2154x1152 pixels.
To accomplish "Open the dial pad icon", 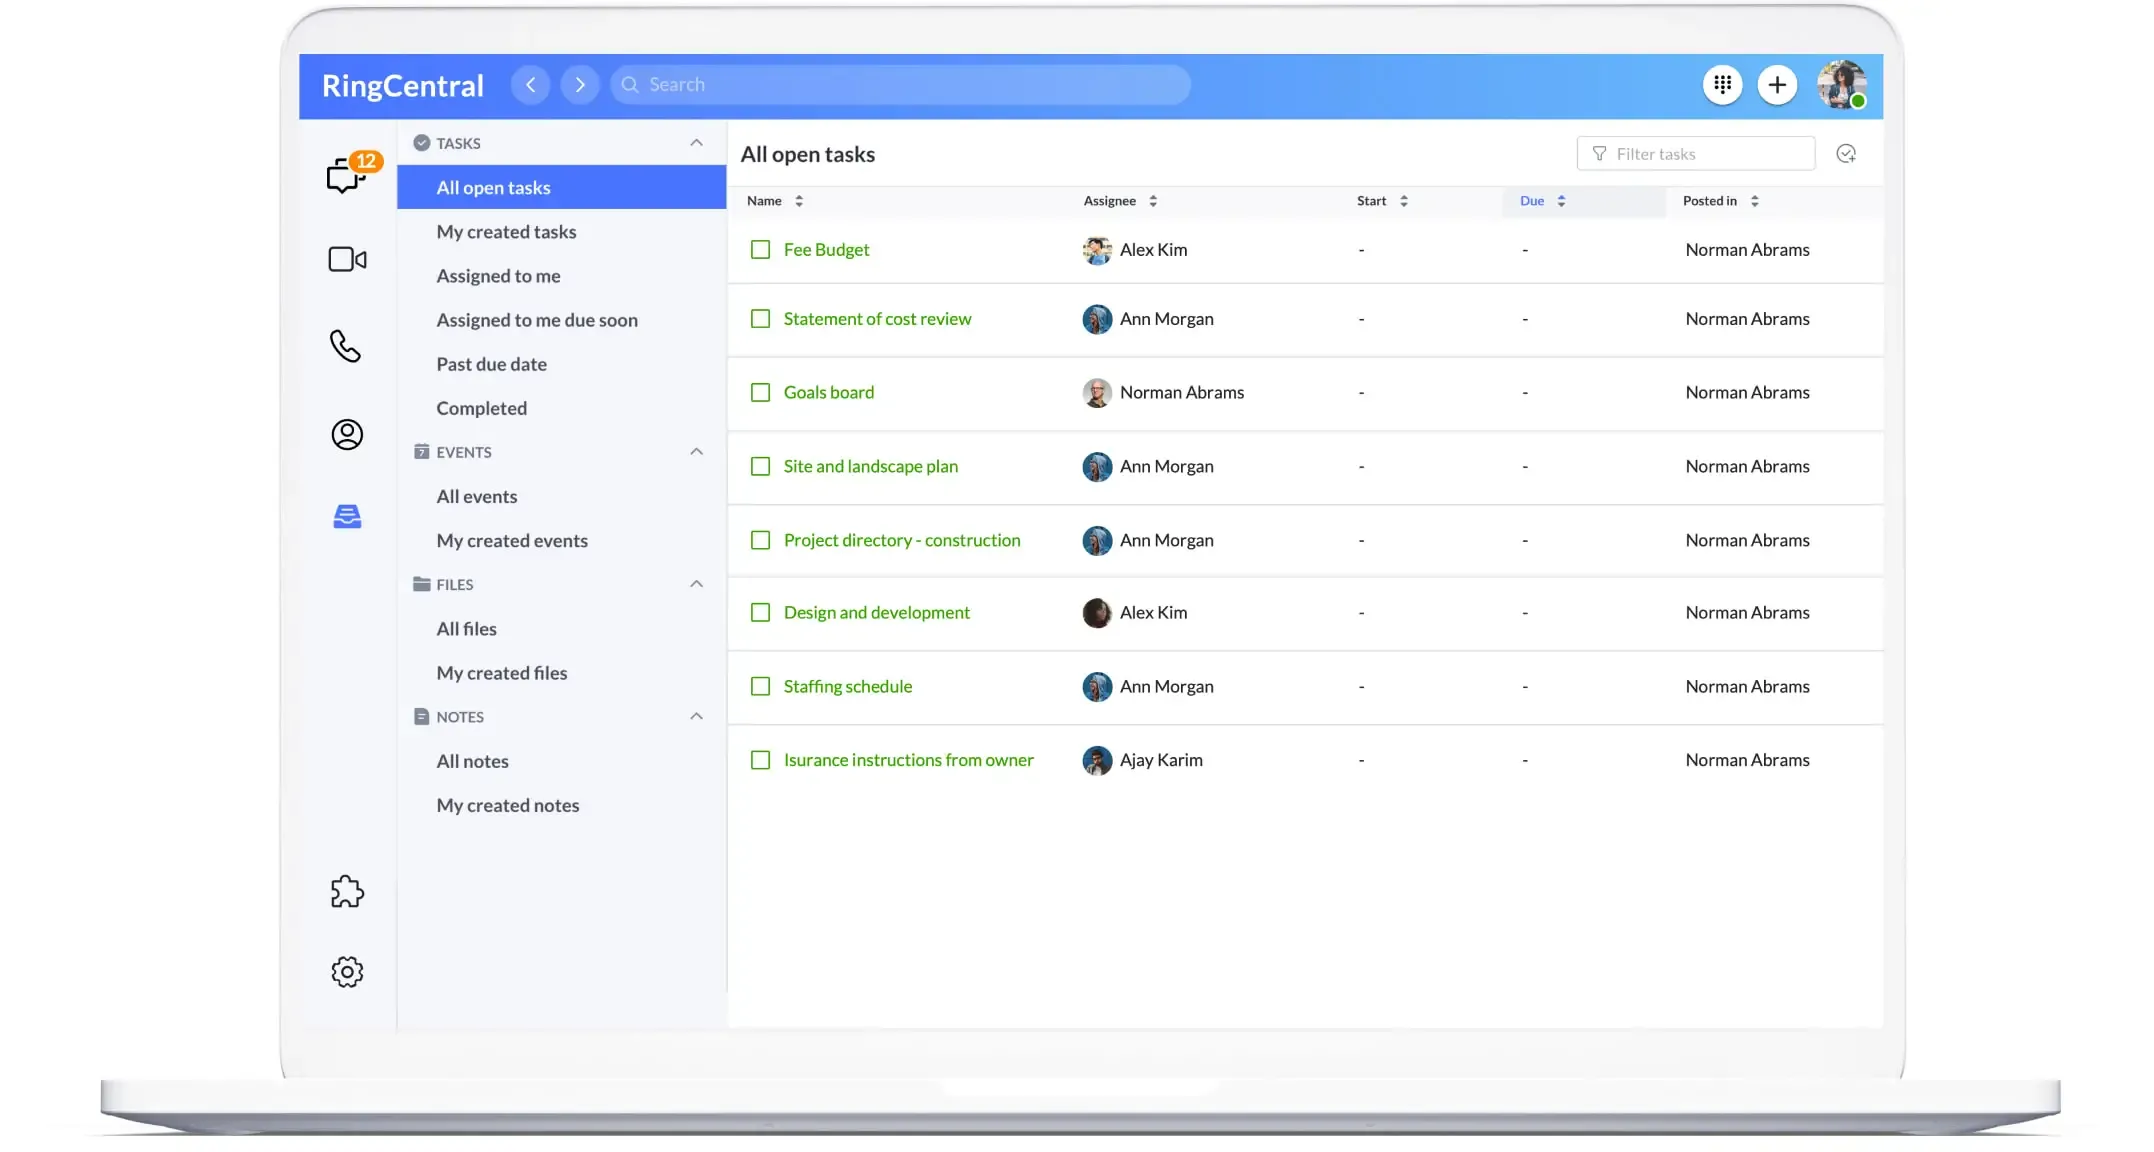I will click(x=1722, y=85).
